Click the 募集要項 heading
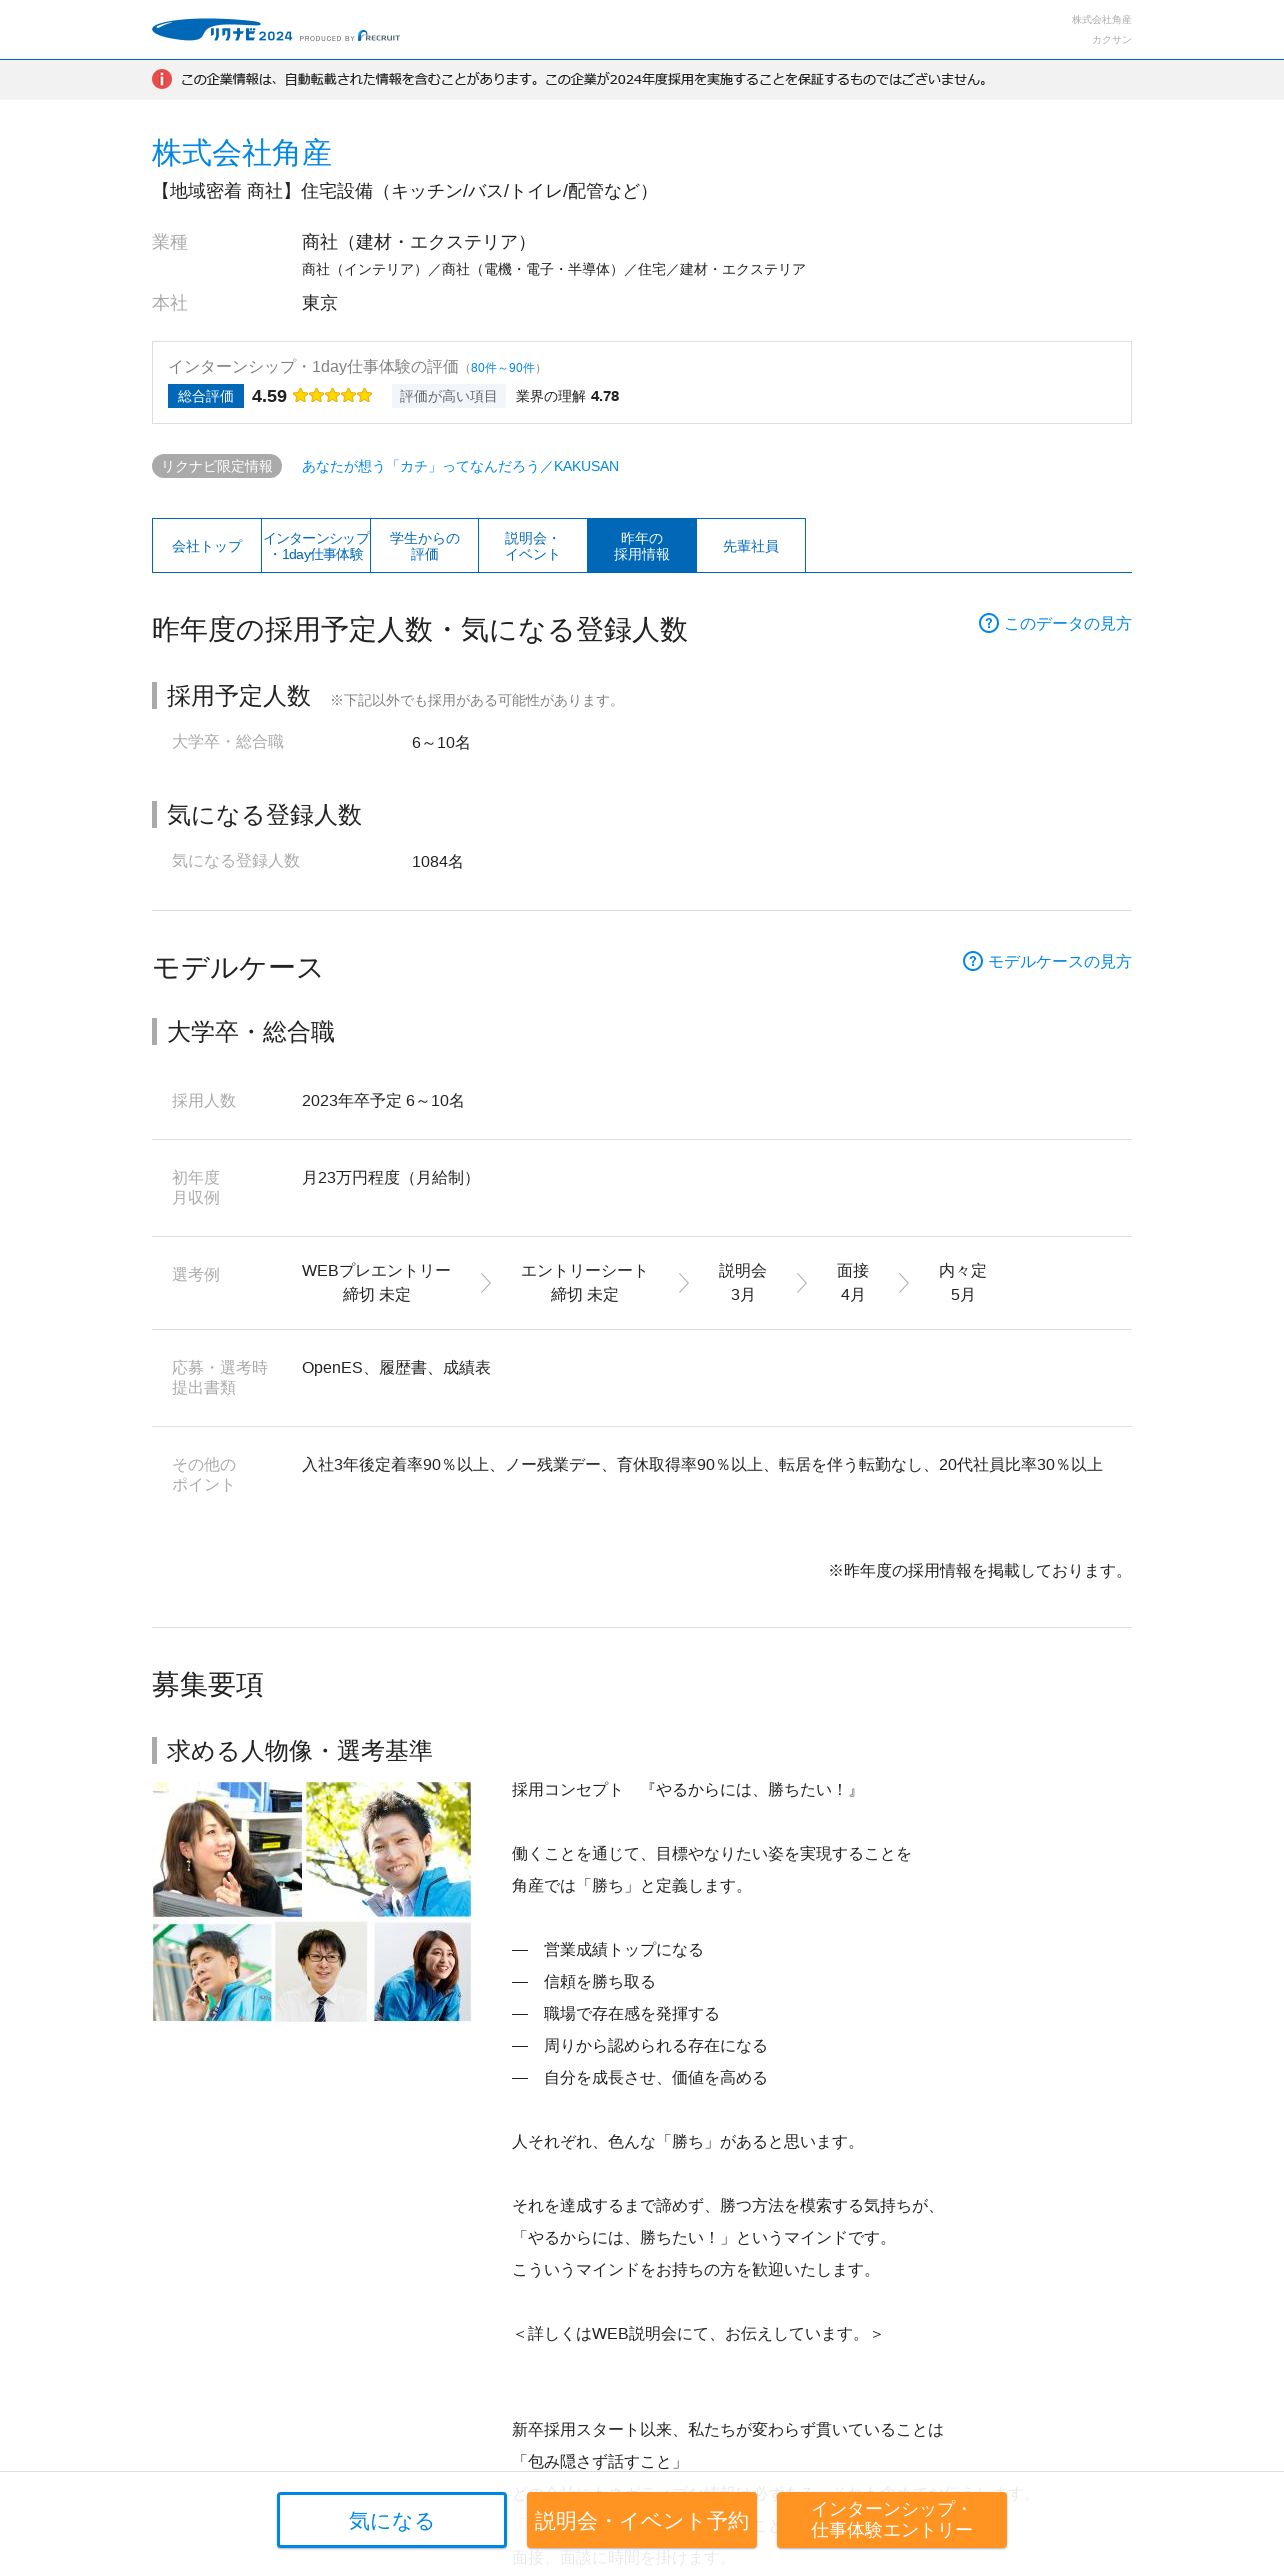1284x2568 pixels. [208, 1684]
